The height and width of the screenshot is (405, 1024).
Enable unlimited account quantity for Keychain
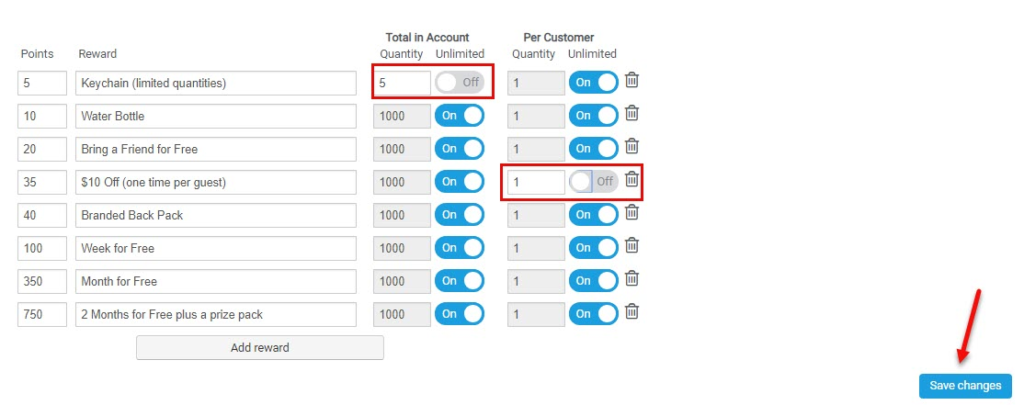point(459,83)
